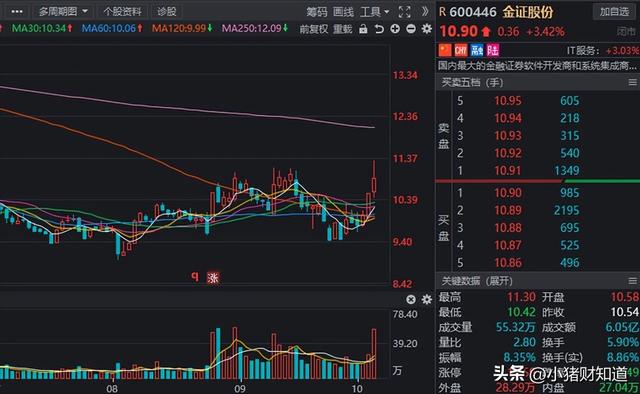The width and height of the screenshot is (640, 394).
Task: Toggle the 涨 marker on chart
Action: 213,278
